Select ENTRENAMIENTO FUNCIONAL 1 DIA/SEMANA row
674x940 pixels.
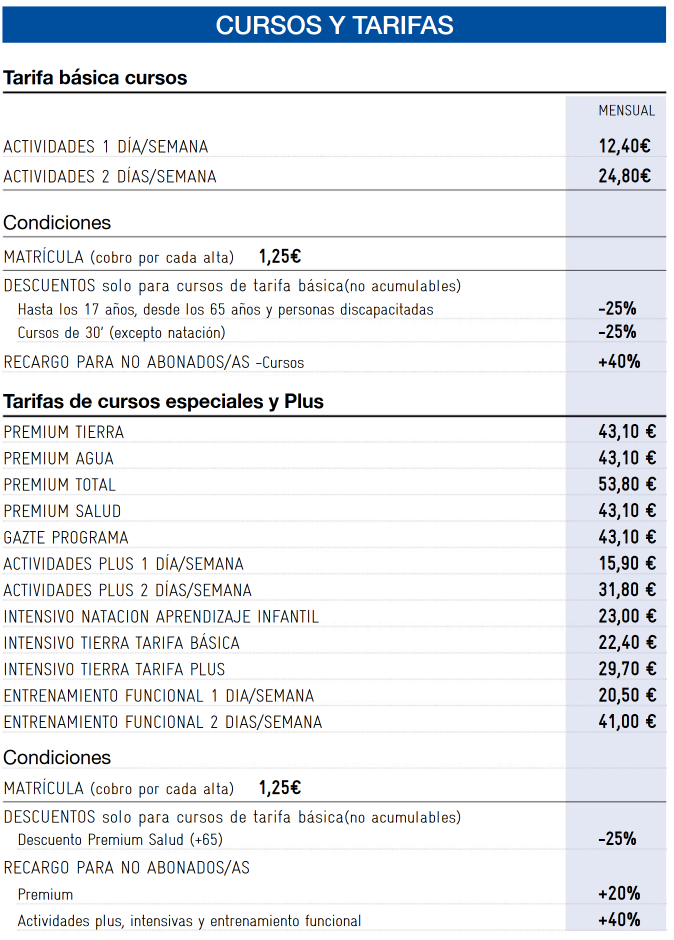click(334, 695)
